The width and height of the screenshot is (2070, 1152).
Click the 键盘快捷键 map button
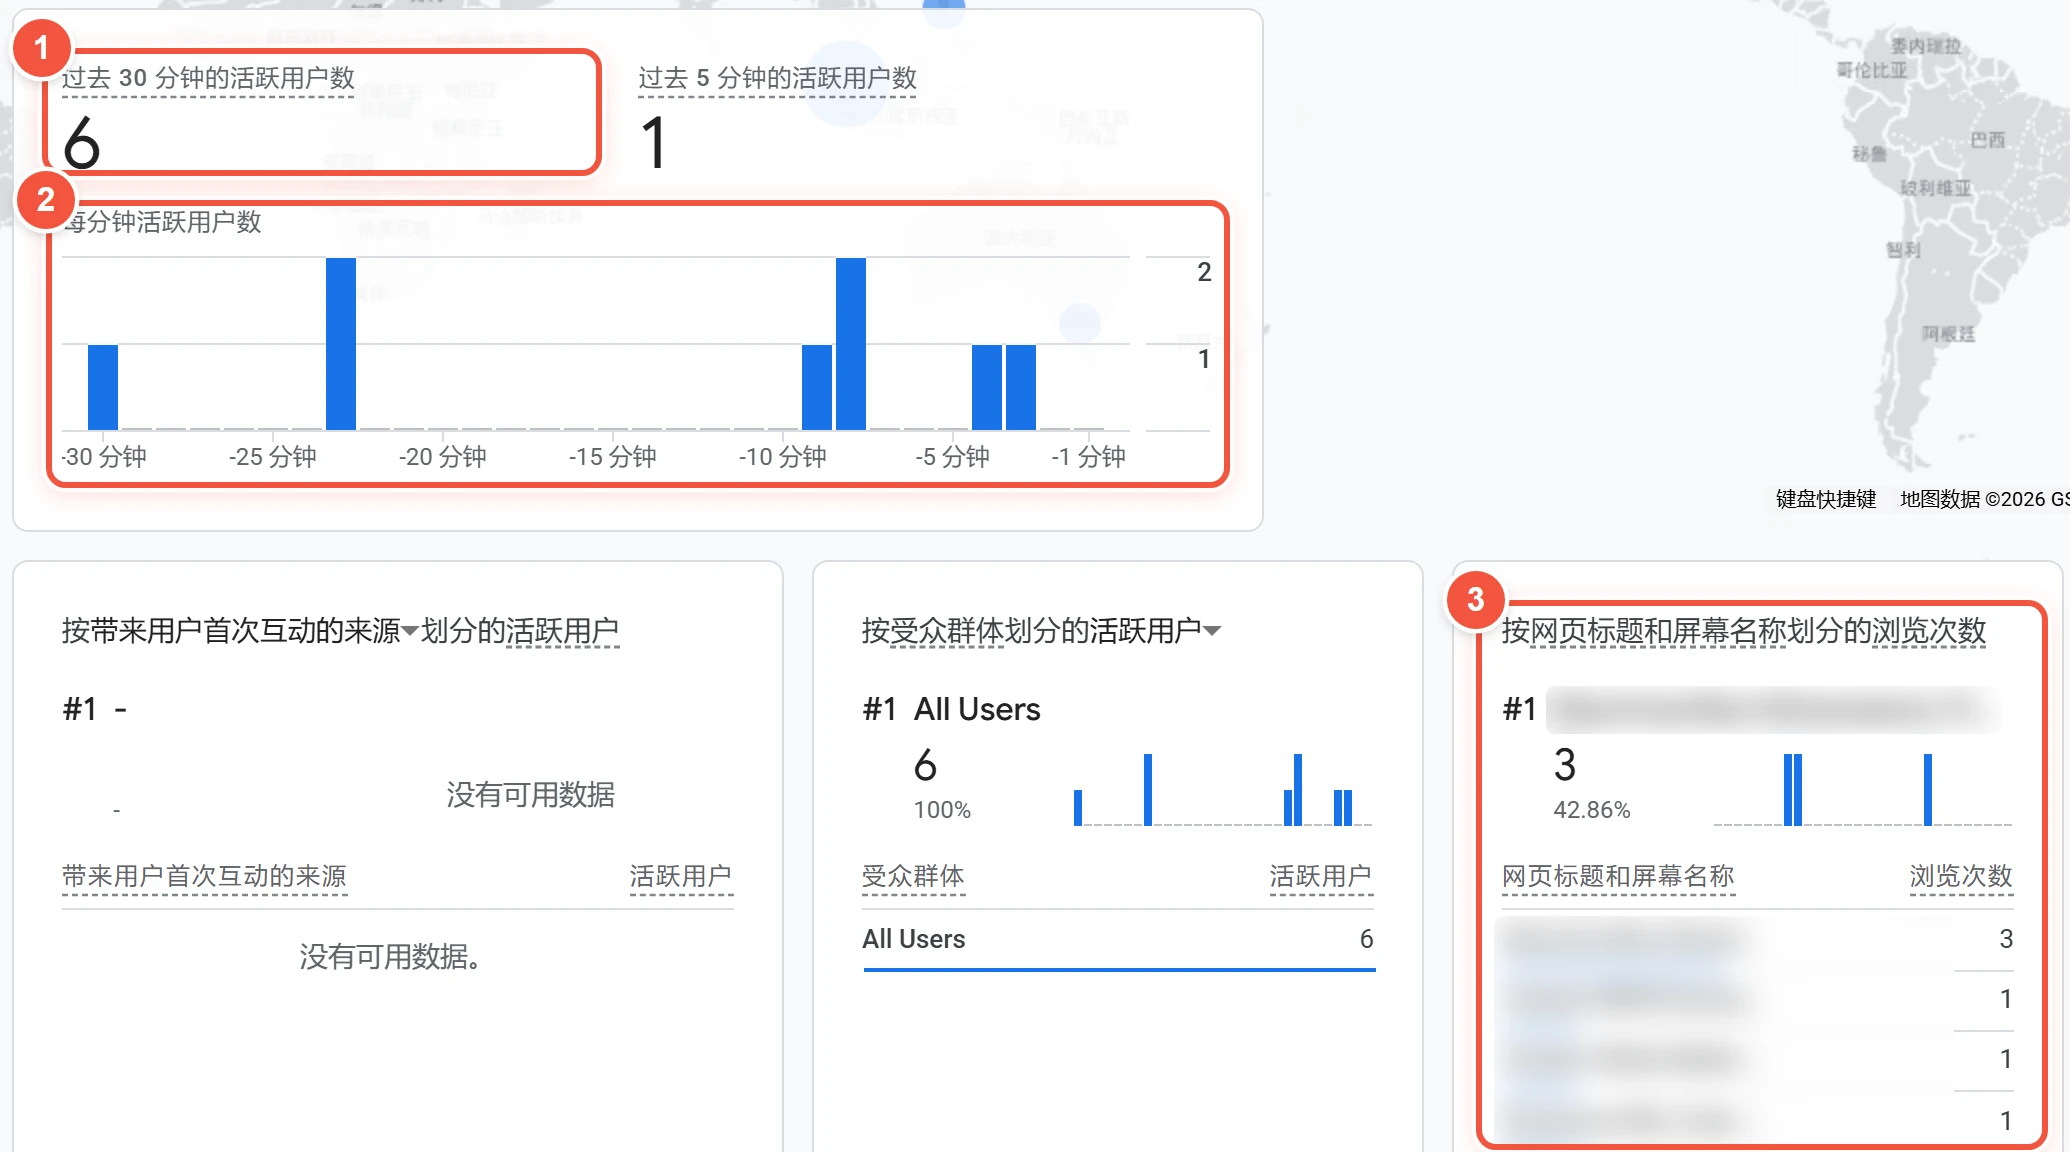(1826, 499)
